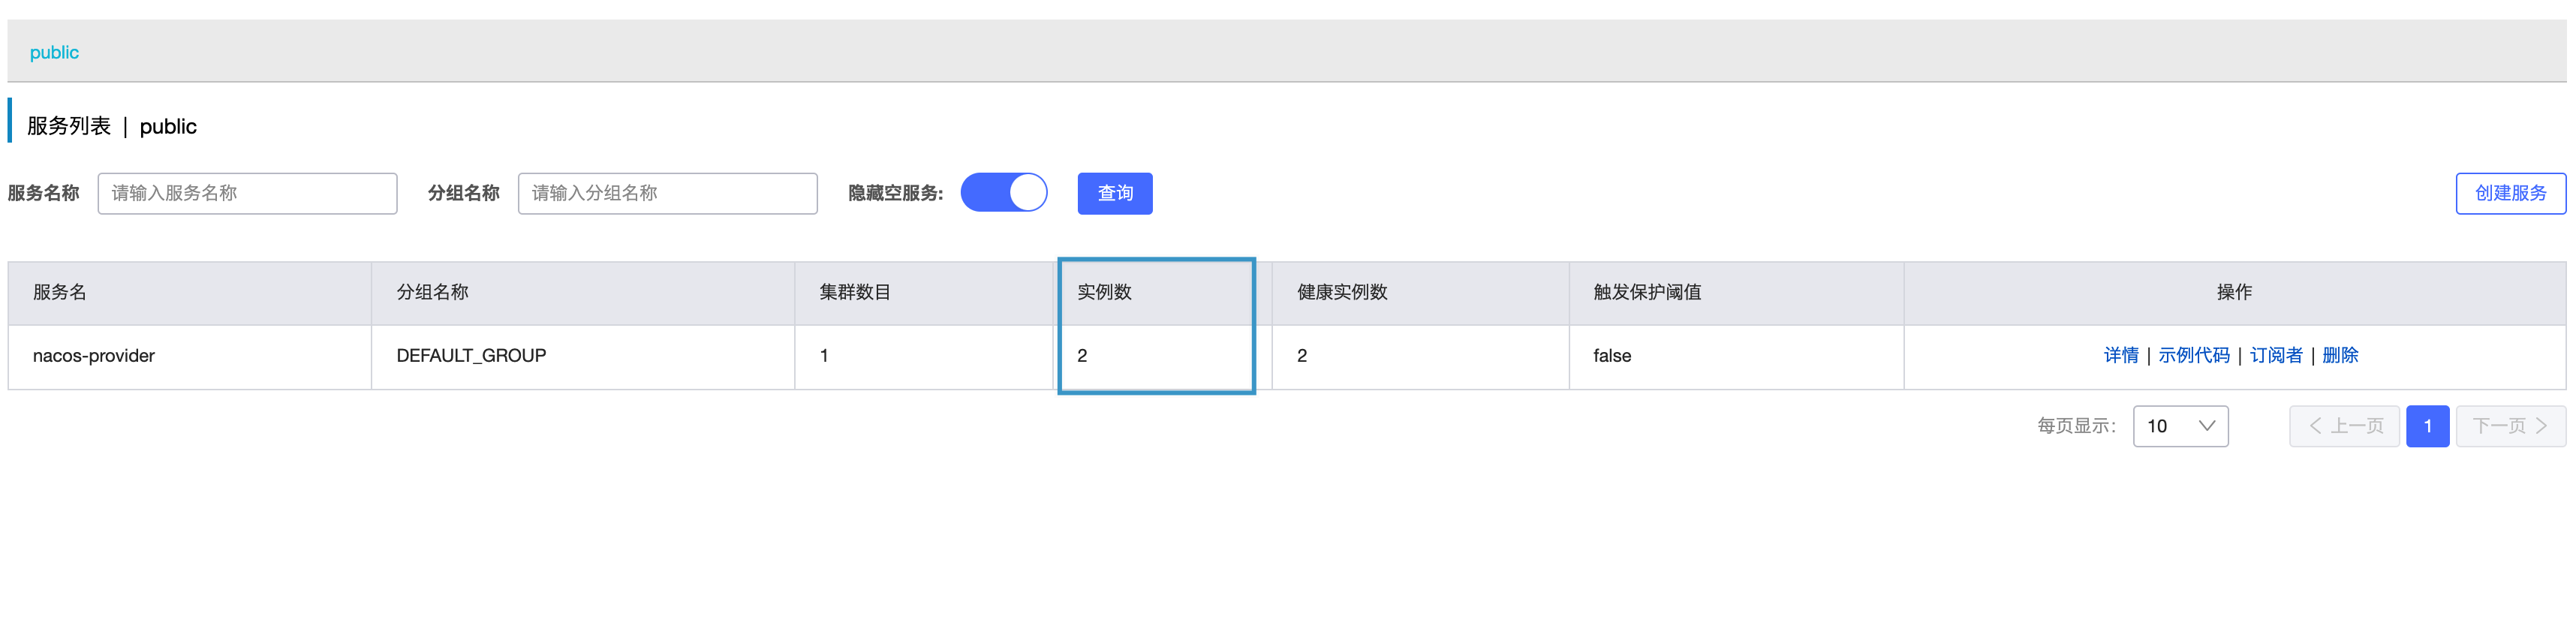Image resolution: width=2576 pixels, height=623 pixels.
Task: Open the 每页显示 page size dropdown
Action: click(2181, 425)
